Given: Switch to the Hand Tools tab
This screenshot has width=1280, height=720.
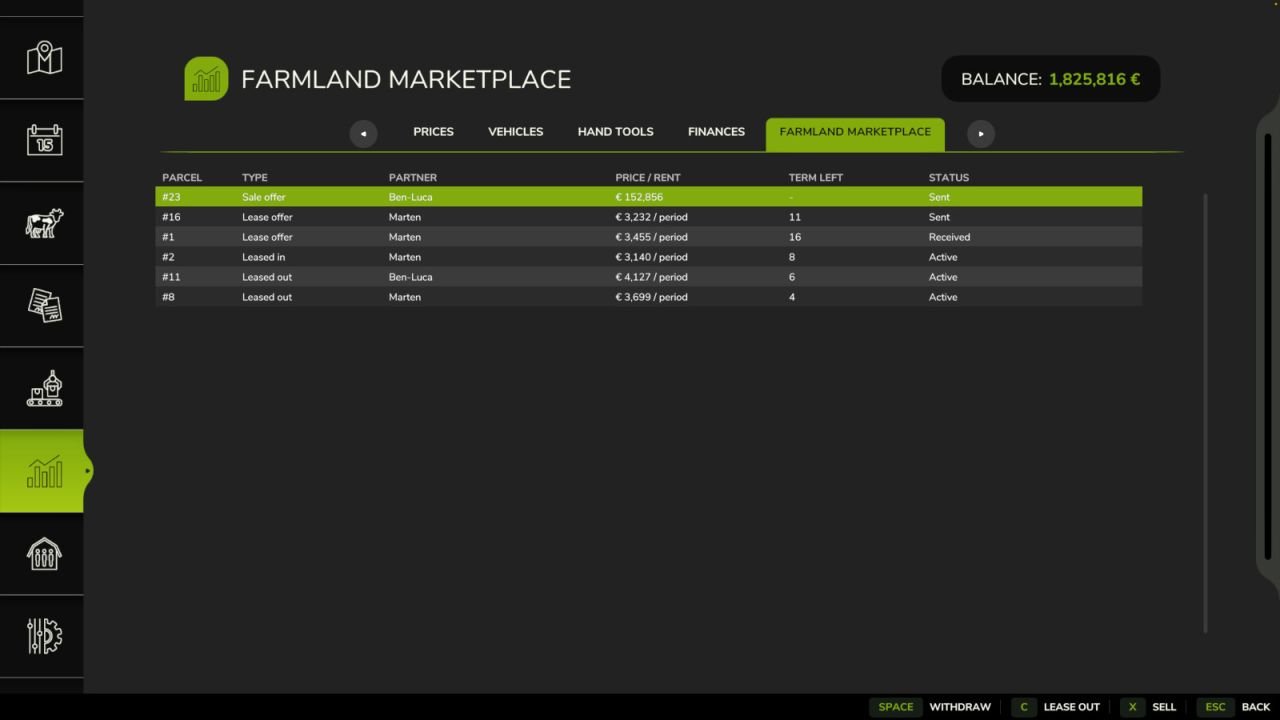Looking at the screenshot, I should (615, 132).
